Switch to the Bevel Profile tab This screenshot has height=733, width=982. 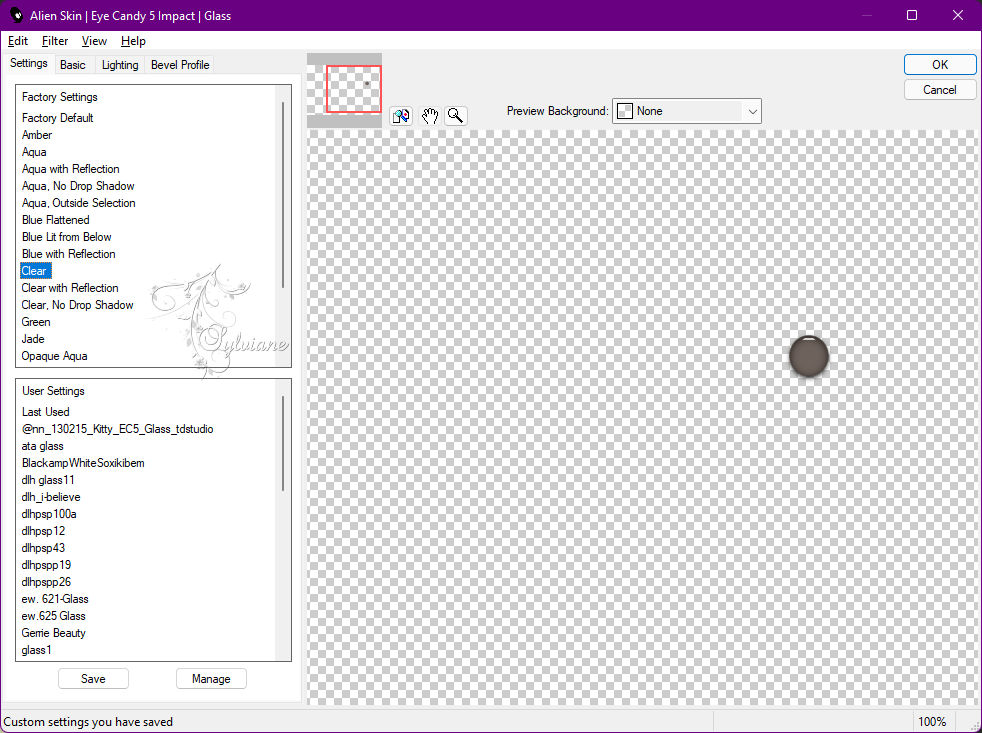coord(180,65)
